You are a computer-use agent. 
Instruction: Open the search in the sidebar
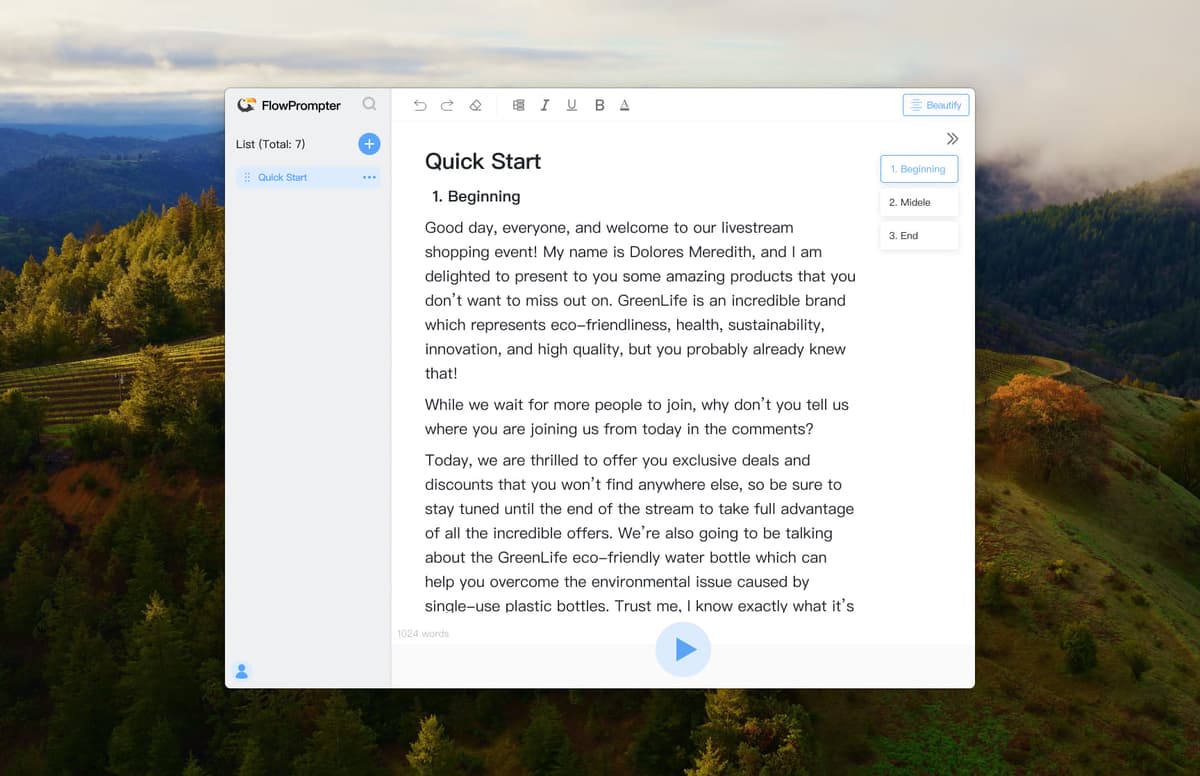pos(369,104)
